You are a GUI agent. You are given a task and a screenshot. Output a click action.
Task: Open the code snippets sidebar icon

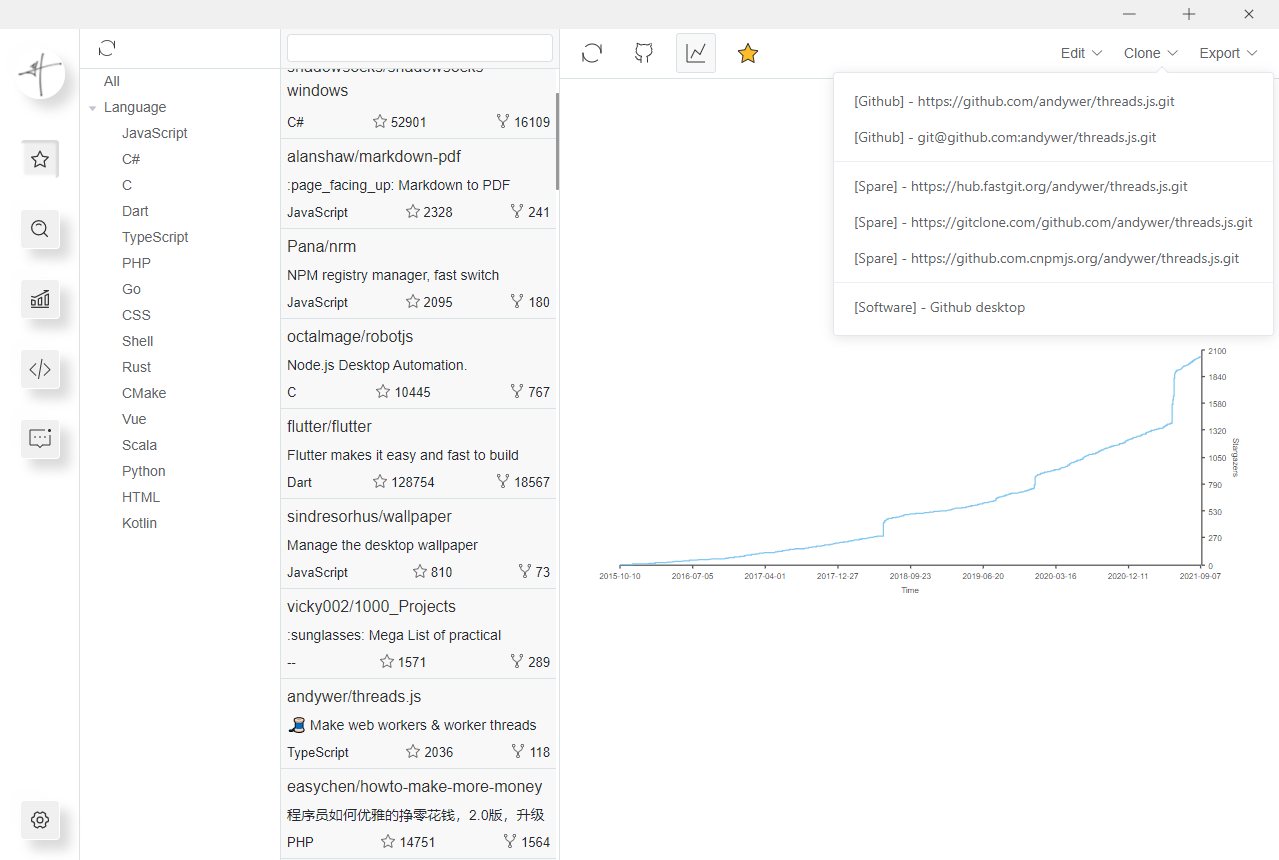click(40, 369)
